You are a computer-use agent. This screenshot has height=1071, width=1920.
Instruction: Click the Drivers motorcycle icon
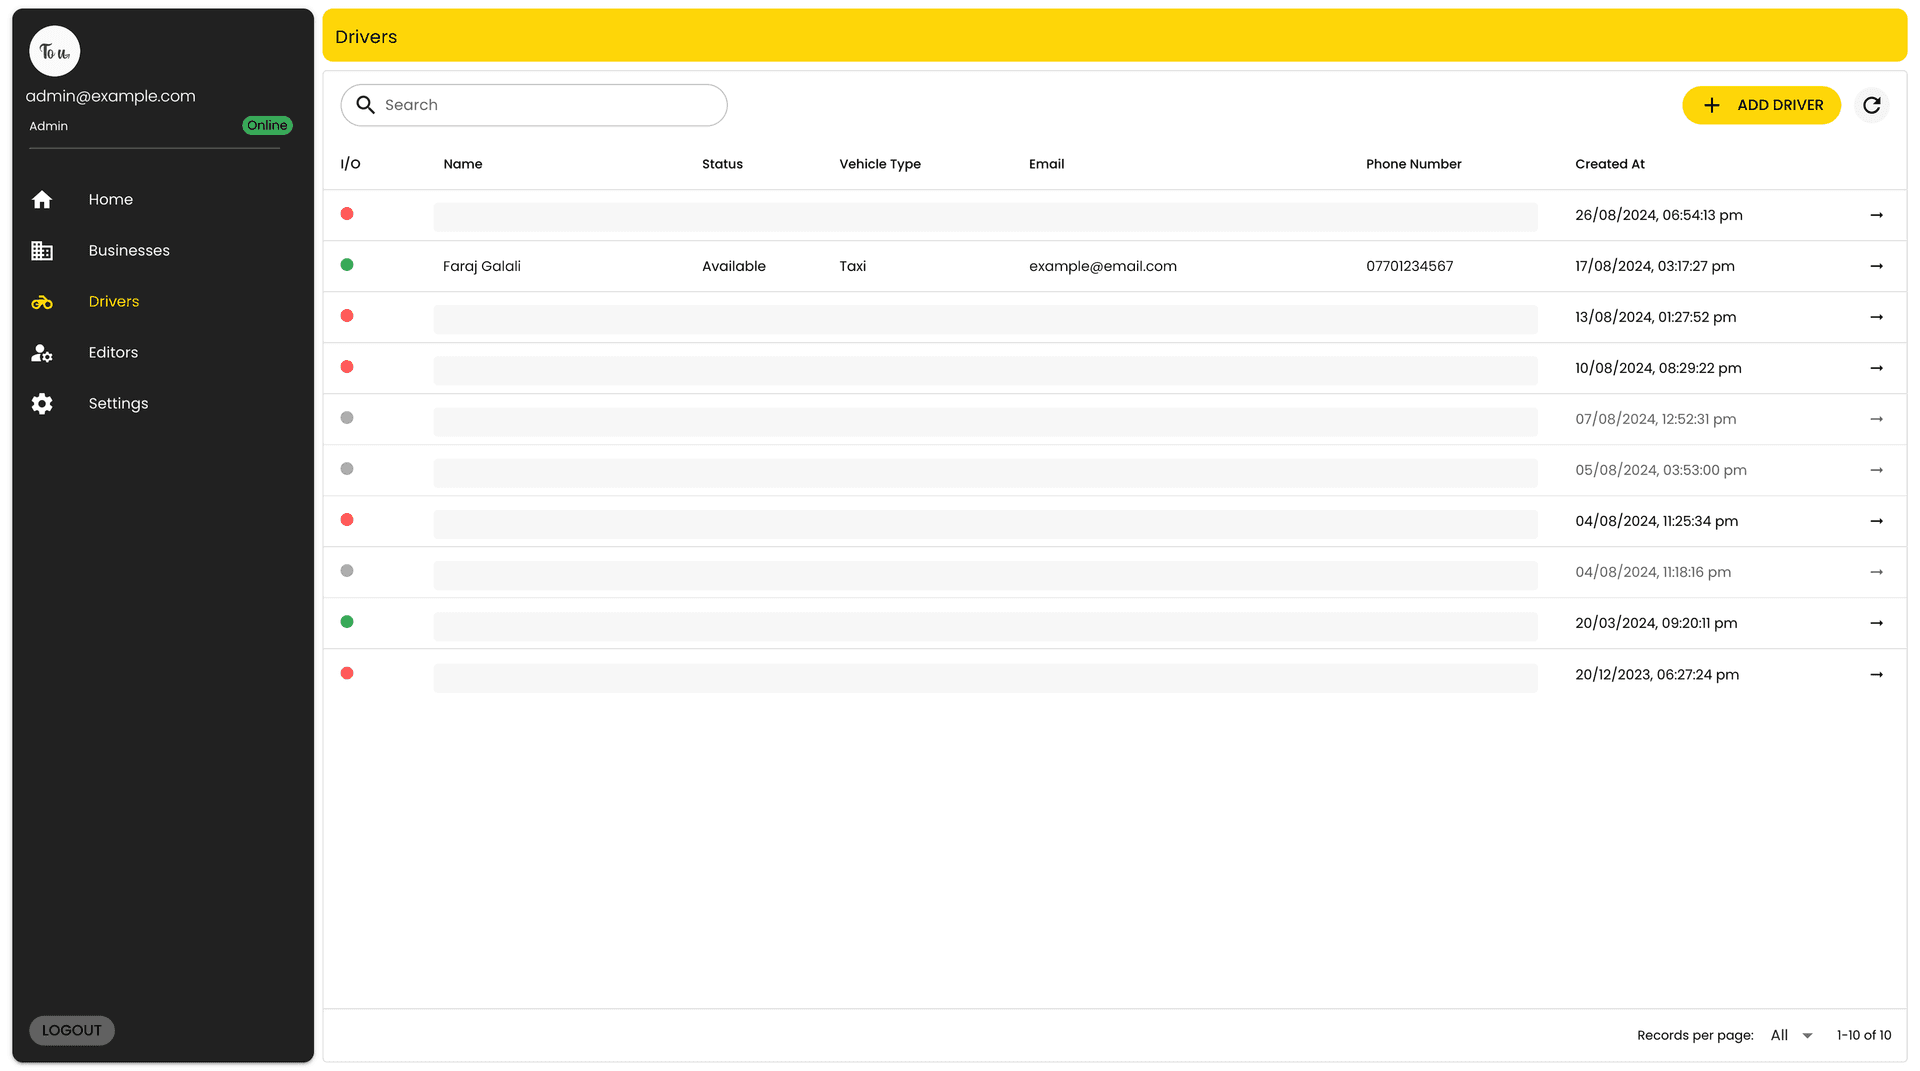(42, 302)
